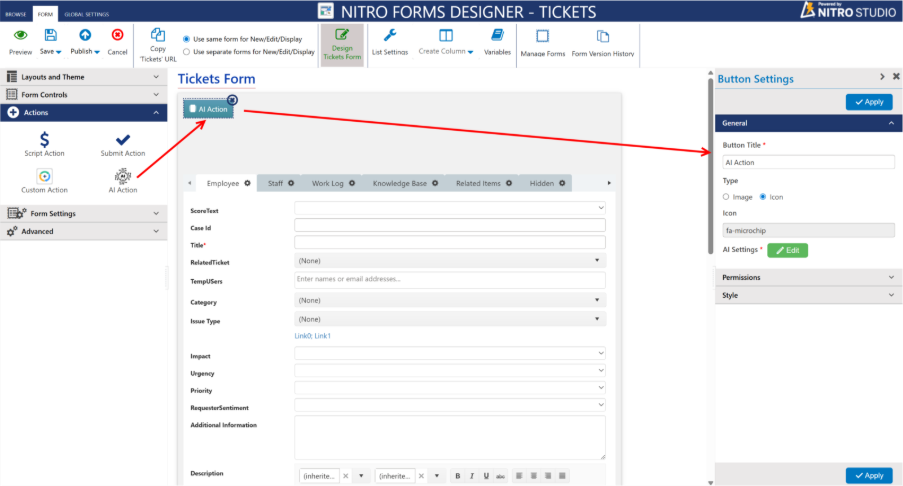Select the Script Action dollar icon
Image resolution: width=903 pixels, height=486 pixels.
click(x=44, y=140)
